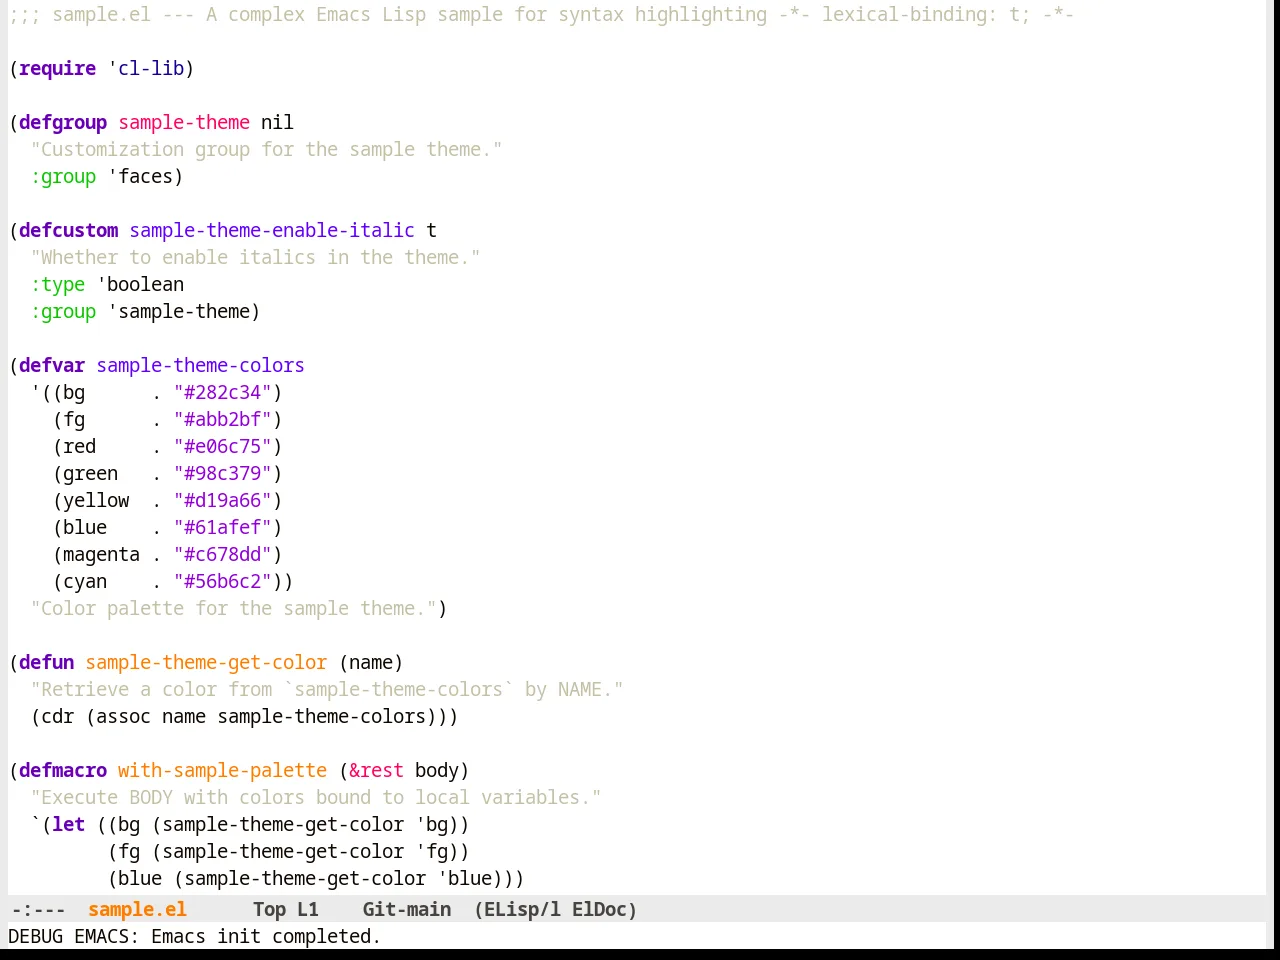This screenshot has width=1280, height=960.
Task: Click macro name 'with-sample-palette'
Action: (x=222, y=770)
